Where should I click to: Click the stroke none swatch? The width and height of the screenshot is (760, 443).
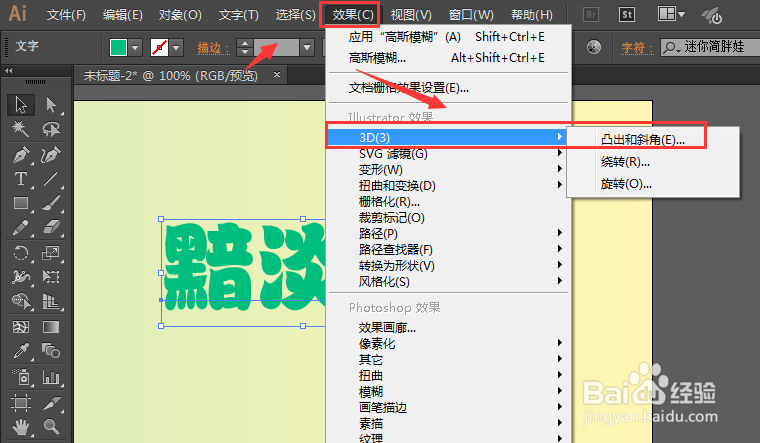tap(159, 47)
